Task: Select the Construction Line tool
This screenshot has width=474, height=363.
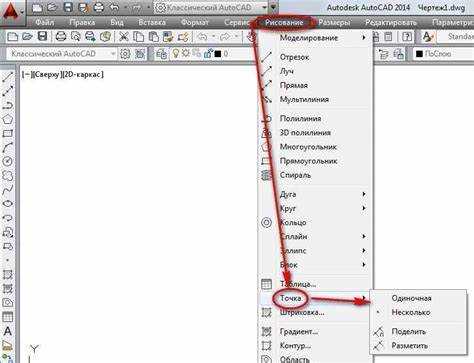Action: [x=7, y=91]
